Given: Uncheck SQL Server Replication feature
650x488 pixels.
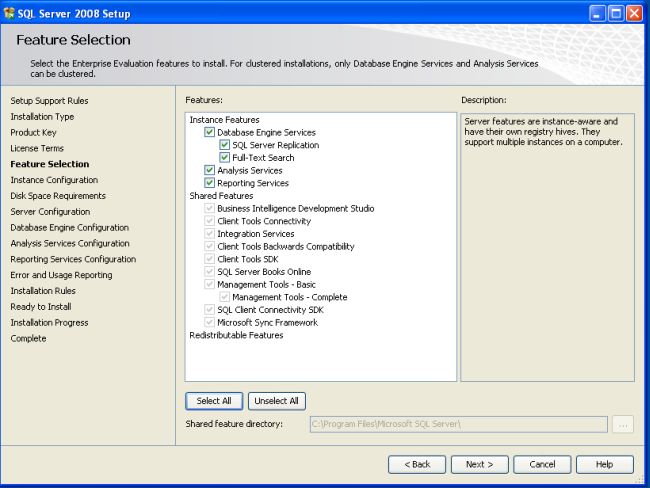Looking at the screenshot, I should click(x=224, y=145).
